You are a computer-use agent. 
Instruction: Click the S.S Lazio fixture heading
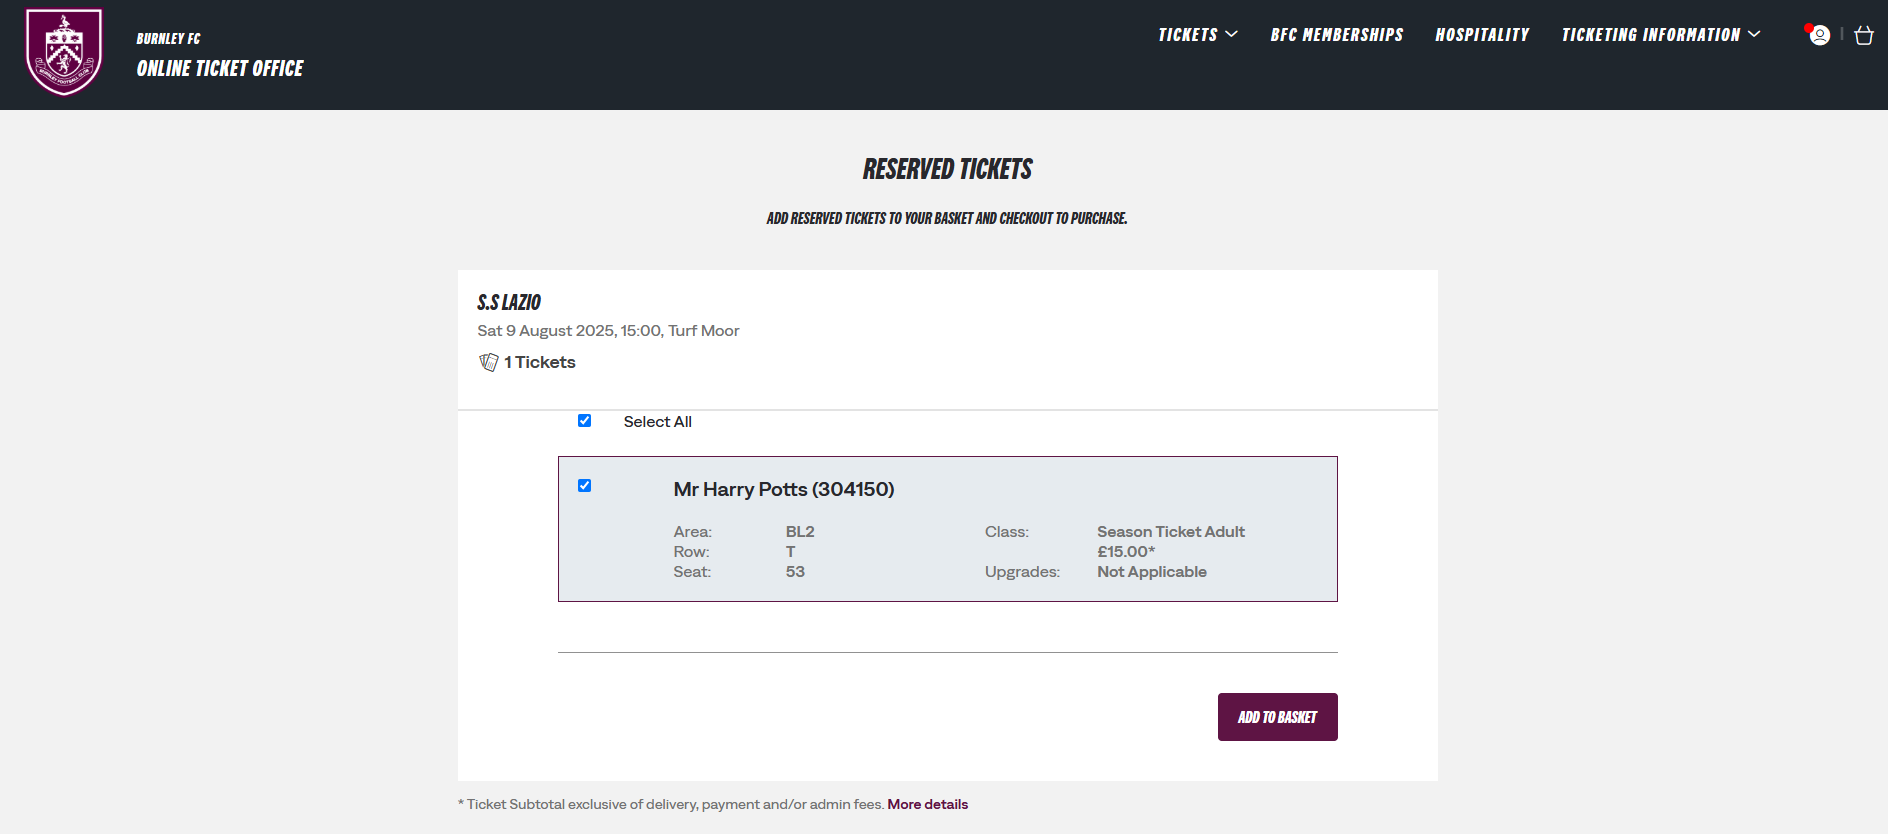coord(509,302)
